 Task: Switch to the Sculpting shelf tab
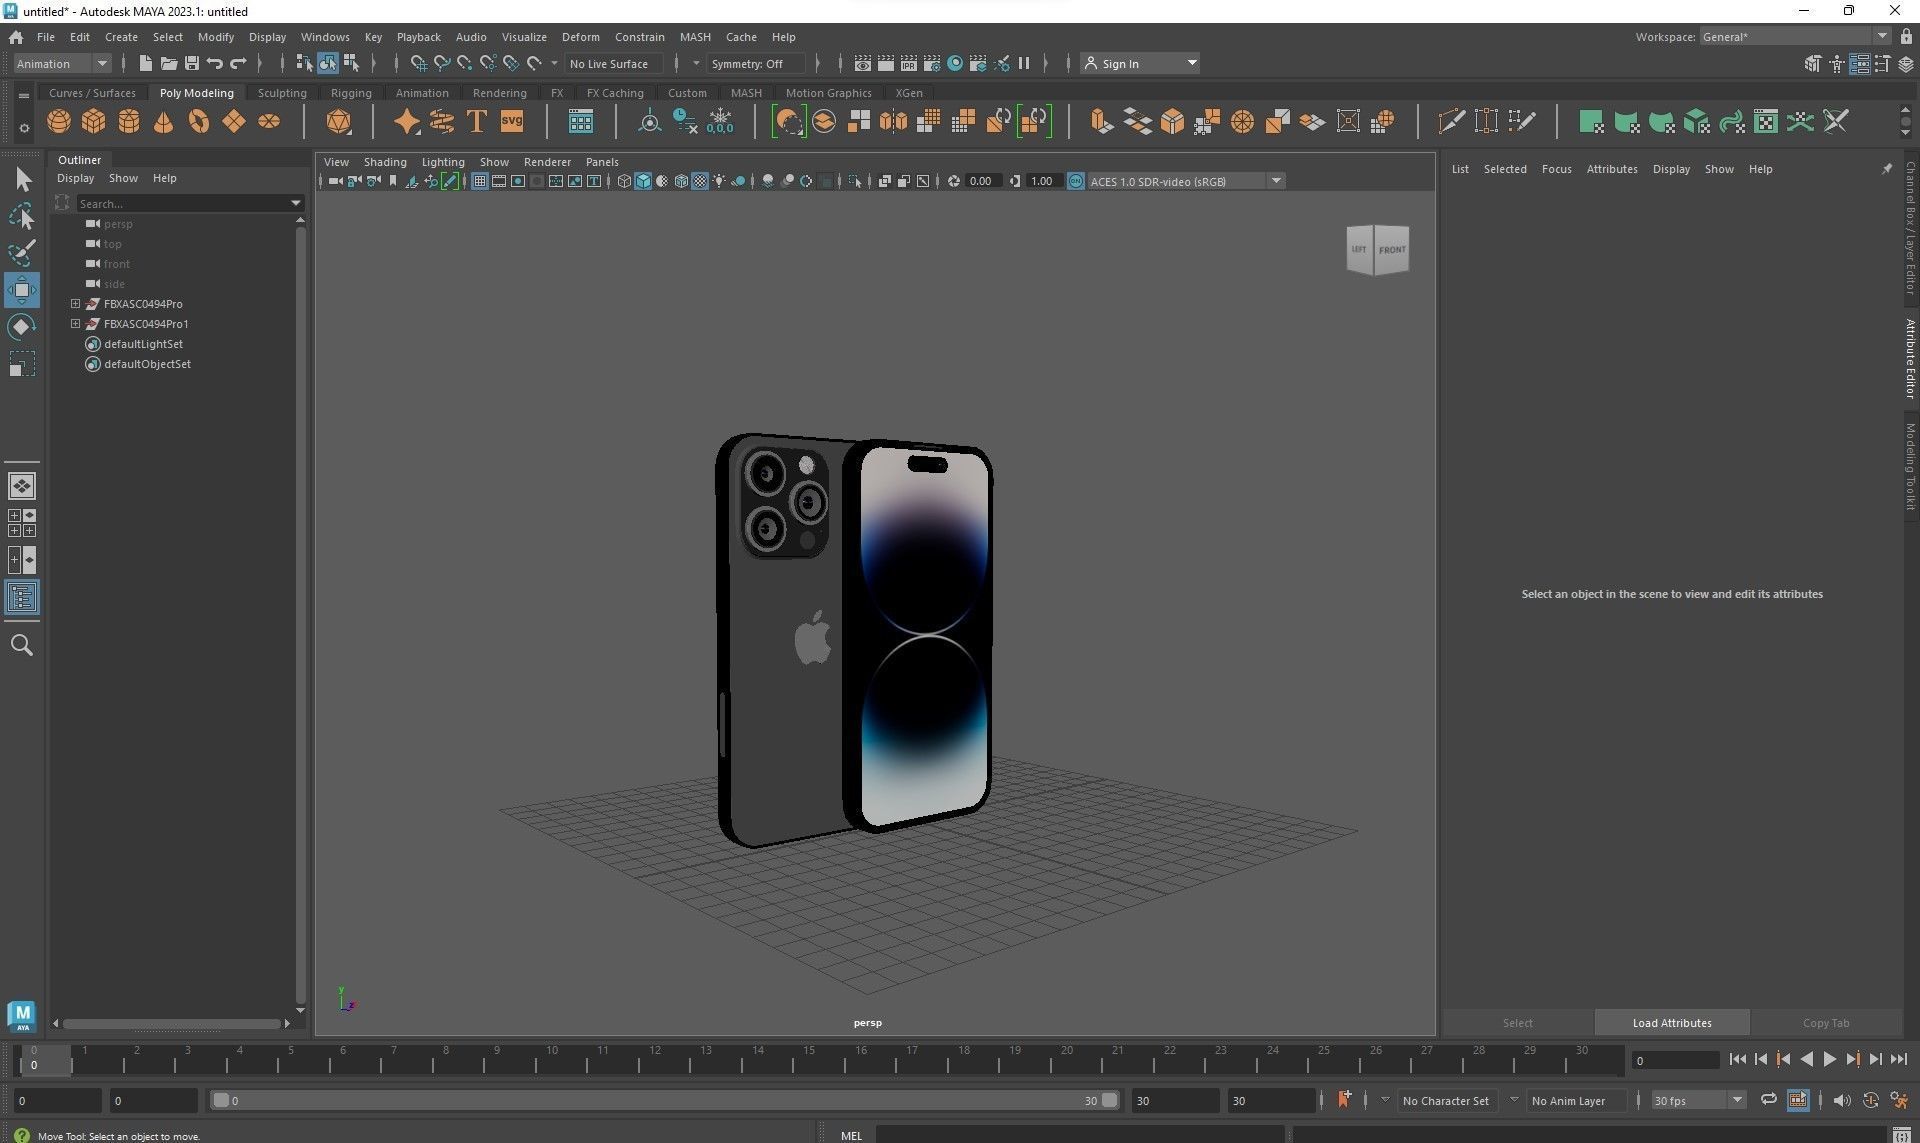coord(282,93)
